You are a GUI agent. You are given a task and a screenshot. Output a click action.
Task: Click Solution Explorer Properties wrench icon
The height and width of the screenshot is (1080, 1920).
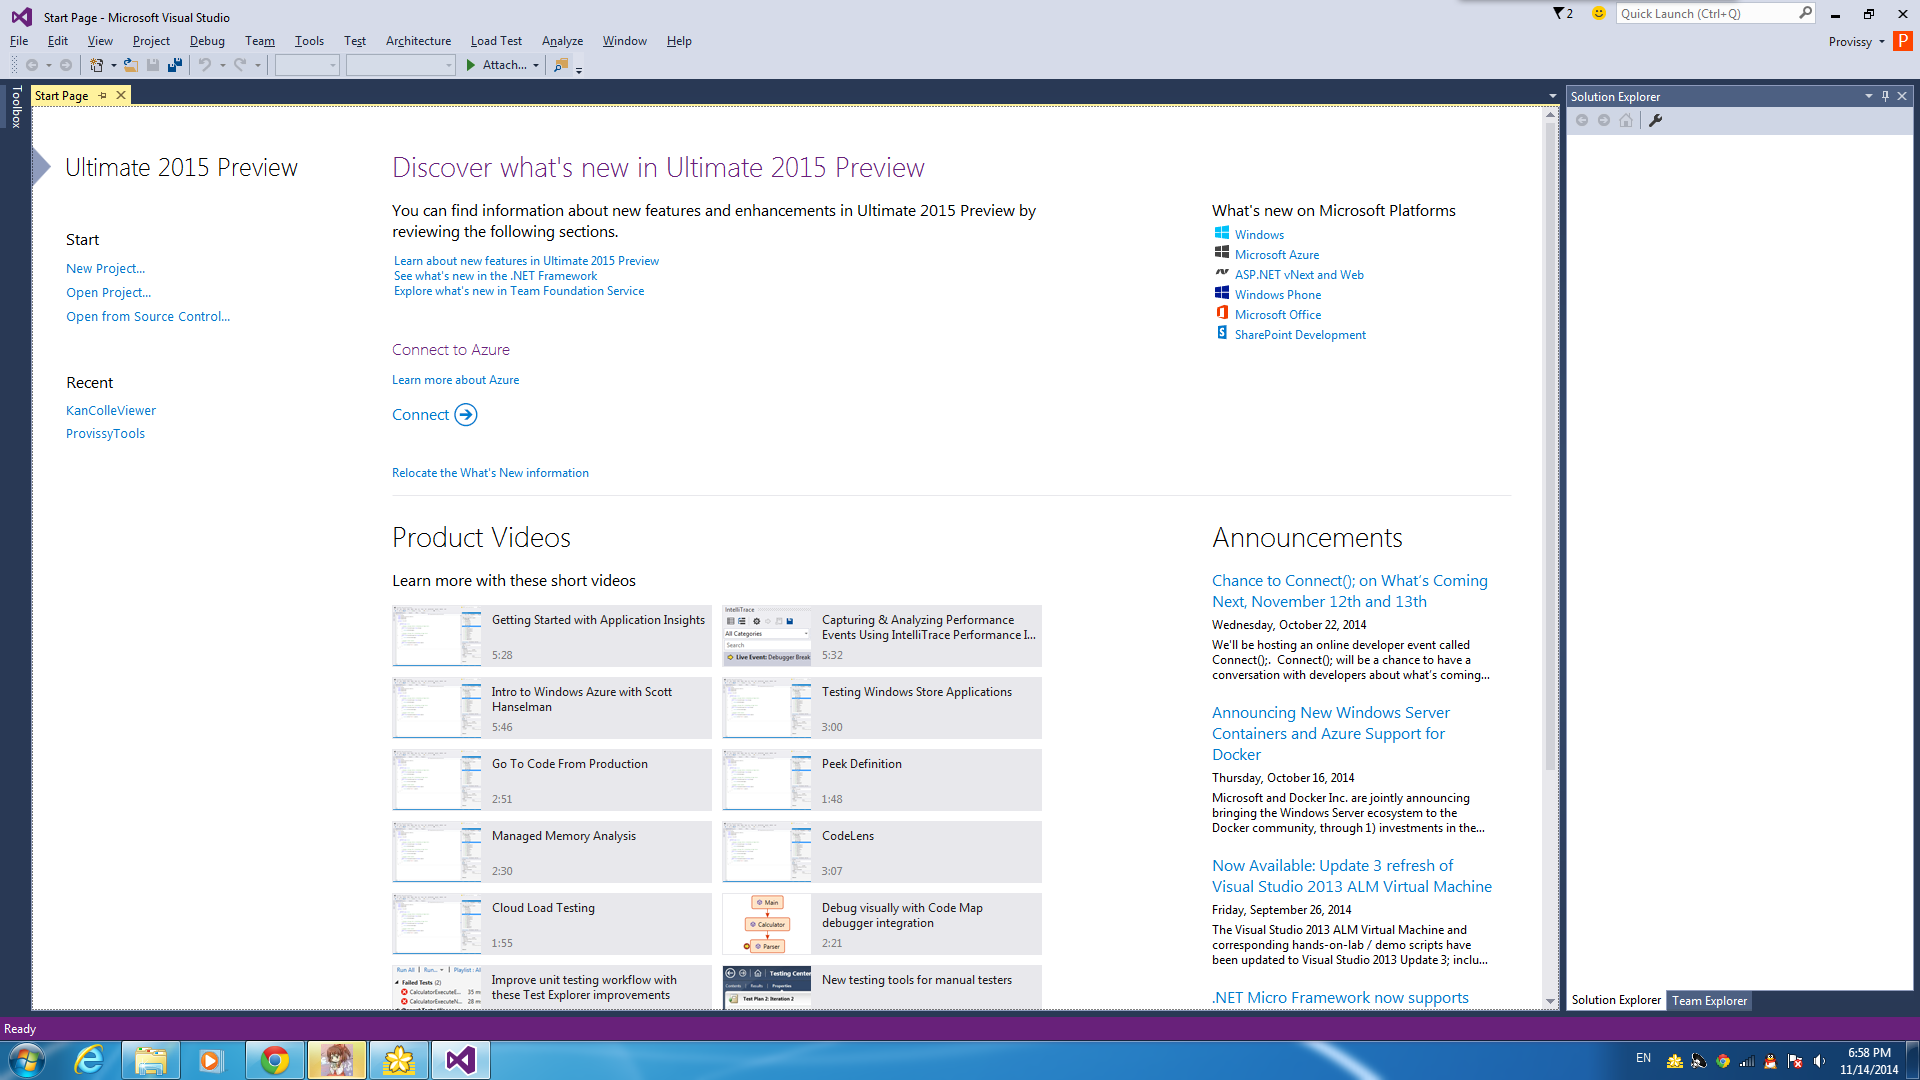(x=1655, y=120)
